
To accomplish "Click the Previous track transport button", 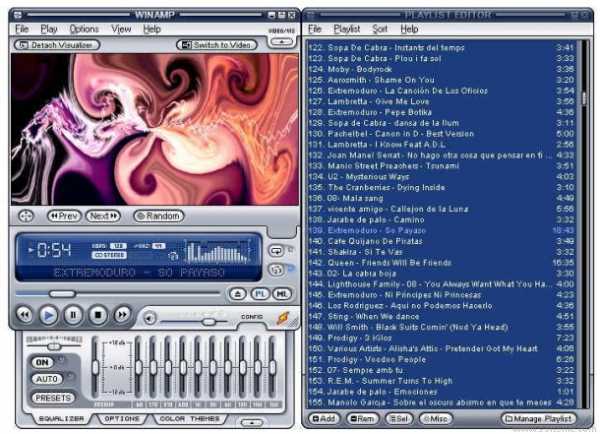I will pos(24,315).
